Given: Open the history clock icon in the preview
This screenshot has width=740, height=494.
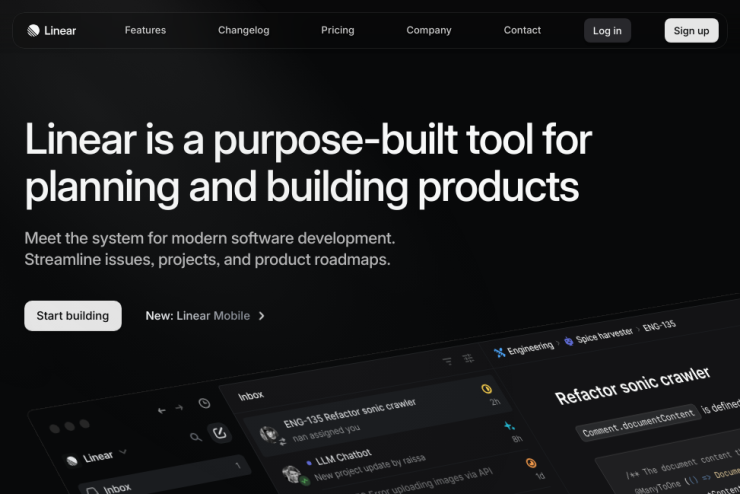Looking at the screenshot, I should point(204,403).
